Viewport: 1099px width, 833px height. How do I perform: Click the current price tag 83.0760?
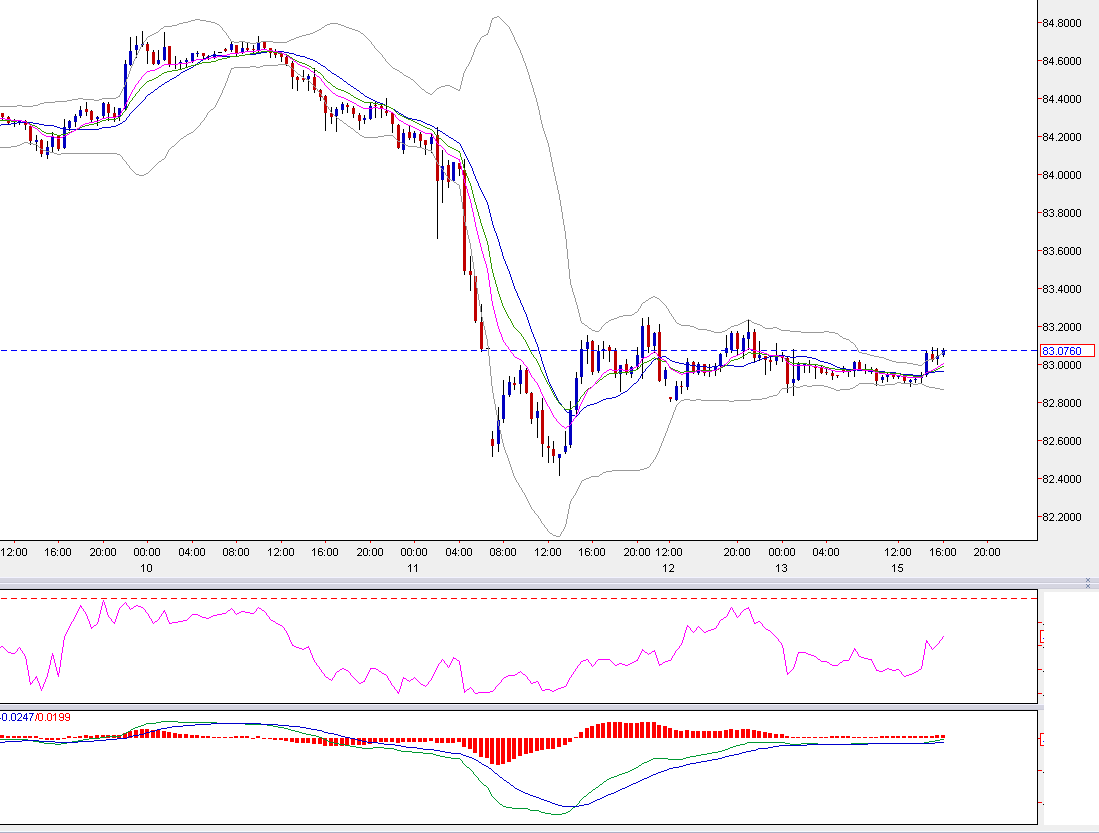coord(1067,351)
